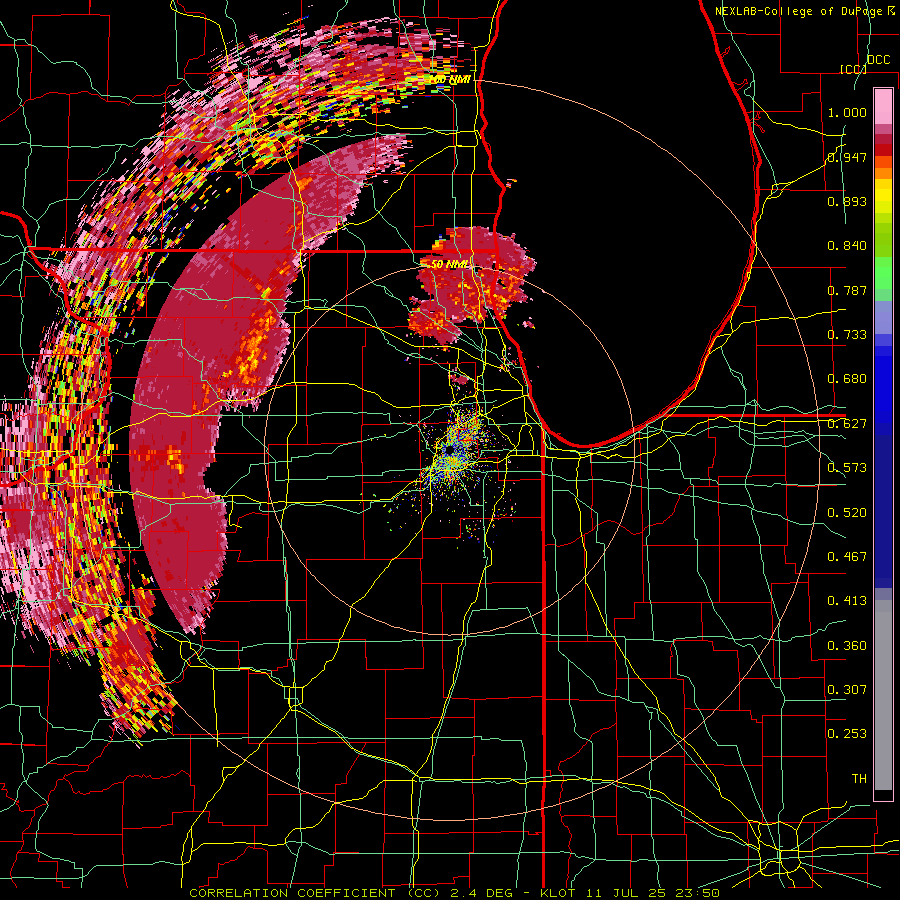Select the 0.680 legend value
Viewport: 900px width, 900px height.
coord(847,378)
